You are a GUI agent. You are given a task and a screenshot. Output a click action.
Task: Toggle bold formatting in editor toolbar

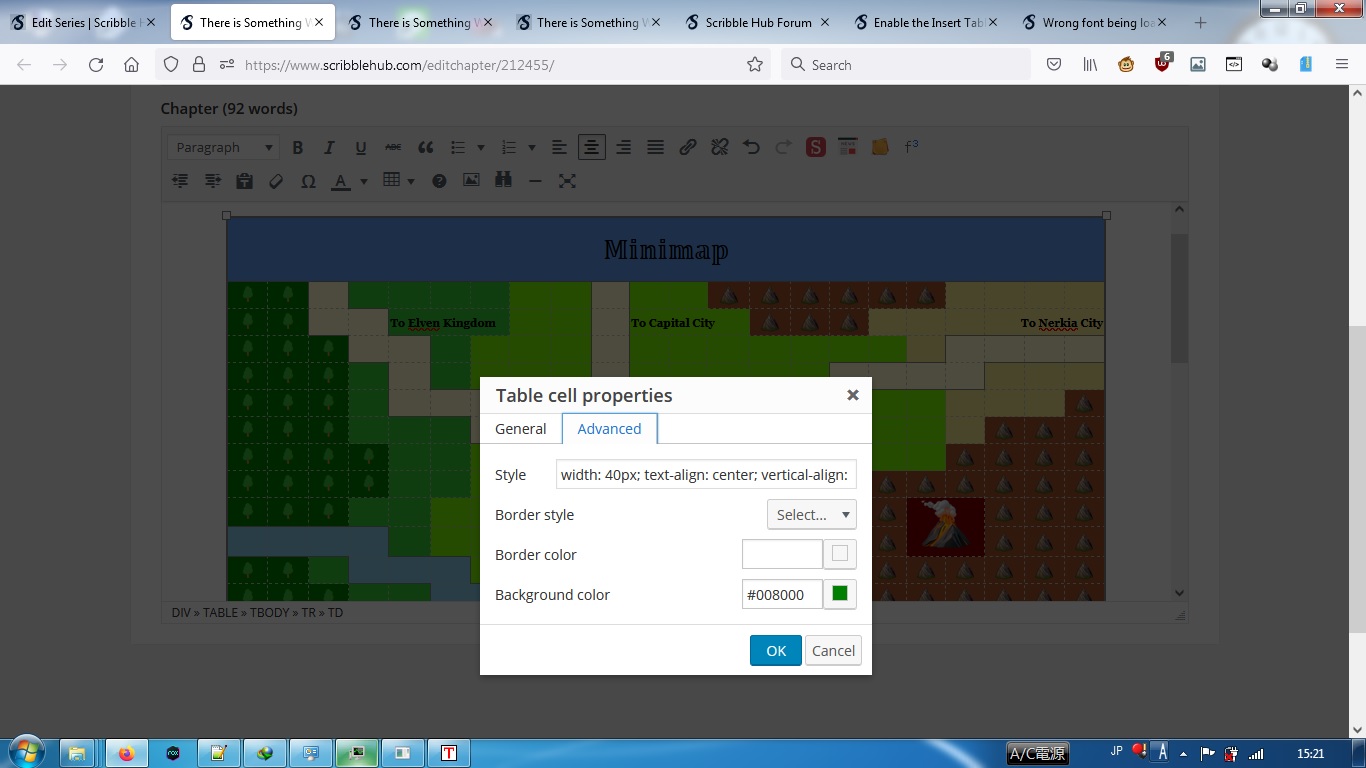[x=297, y=148]
